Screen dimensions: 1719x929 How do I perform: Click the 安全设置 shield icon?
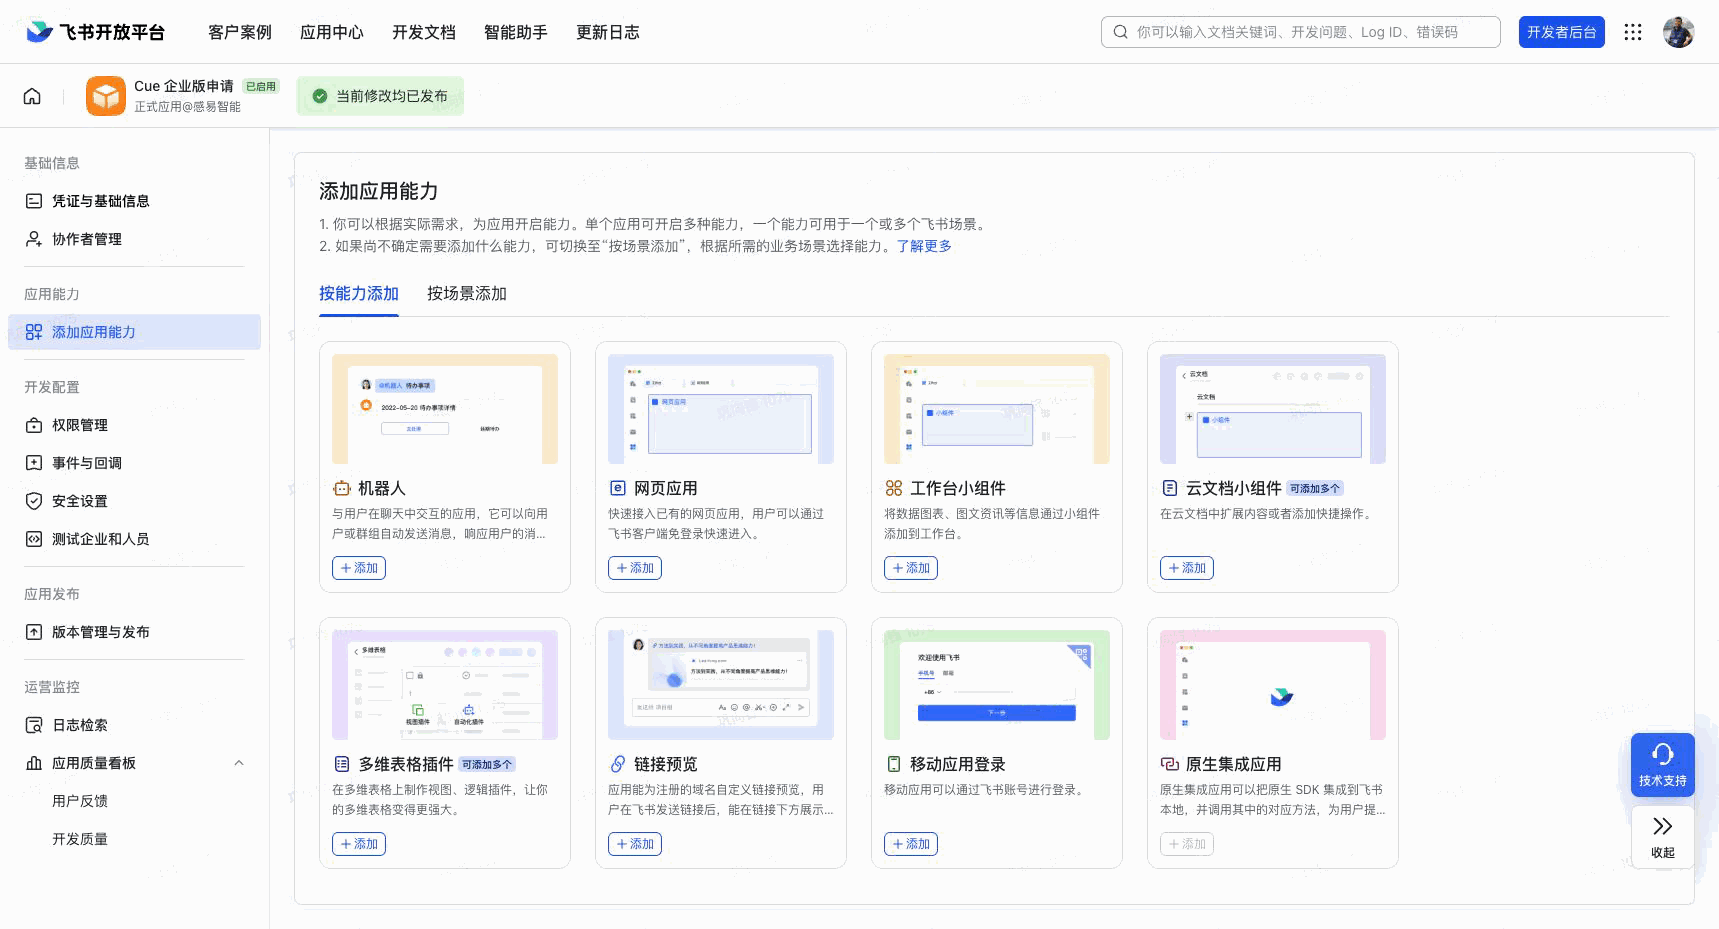click(x=34, y=501)
